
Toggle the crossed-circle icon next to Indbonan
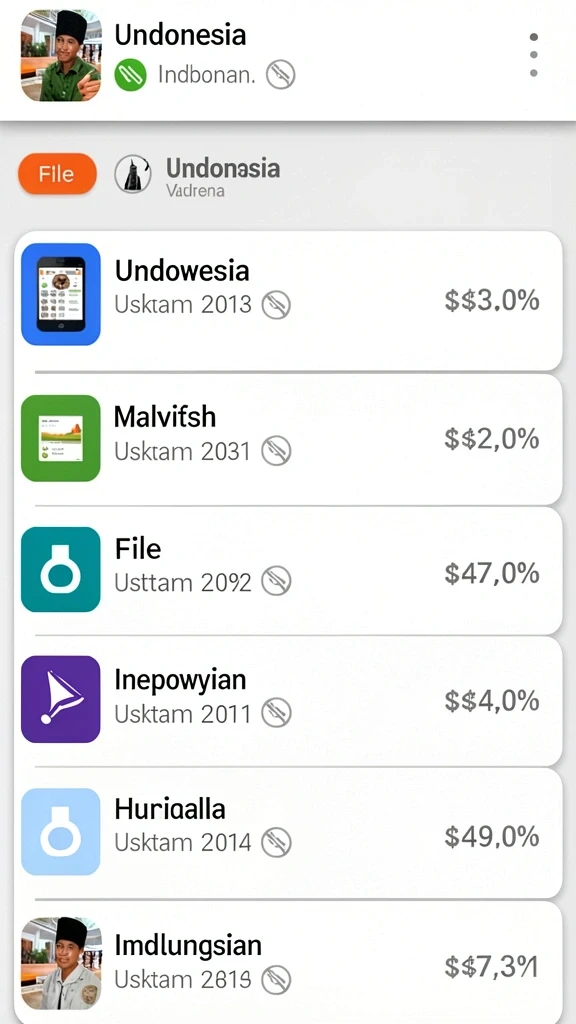[x=281, y=75]
